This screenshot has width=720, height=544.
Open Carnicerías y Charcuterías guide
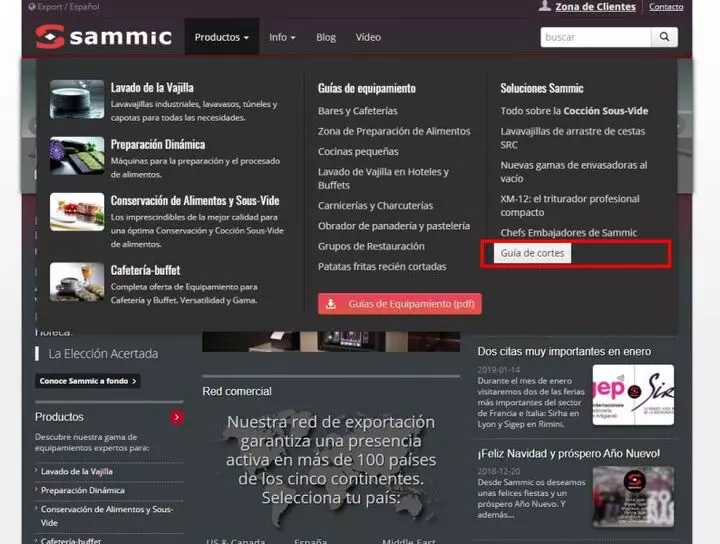(375, 206)
